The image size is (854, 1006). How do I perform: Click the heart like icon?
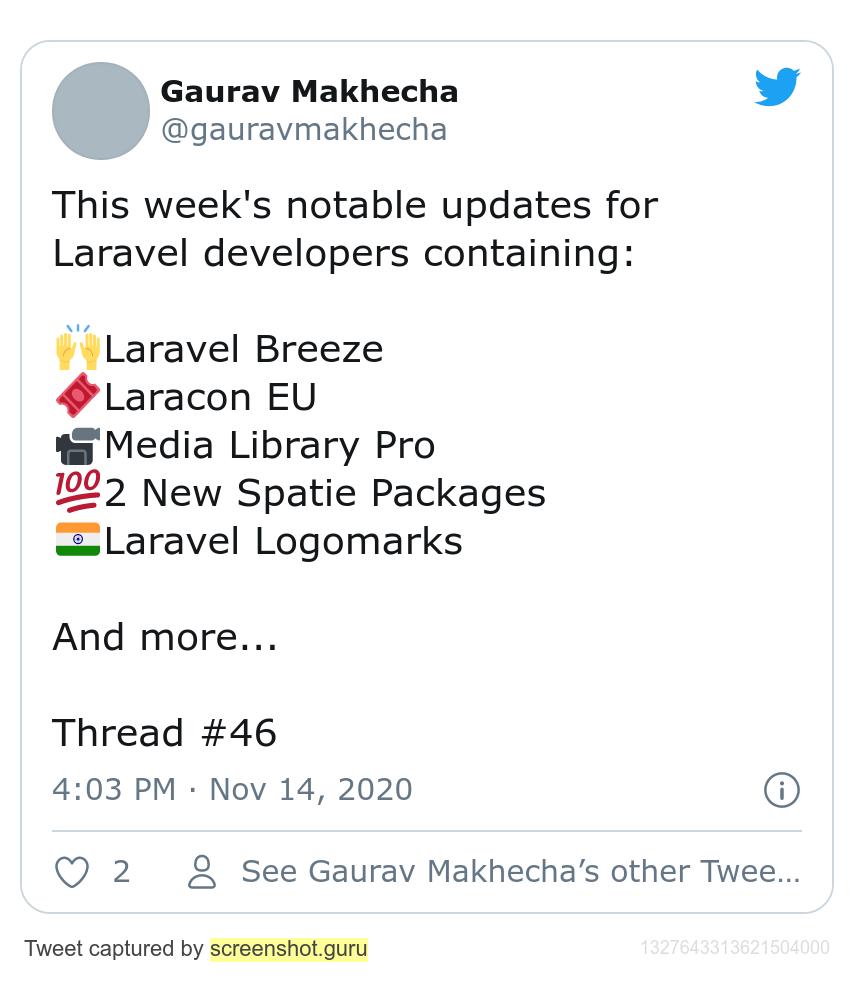click(72, 872)
